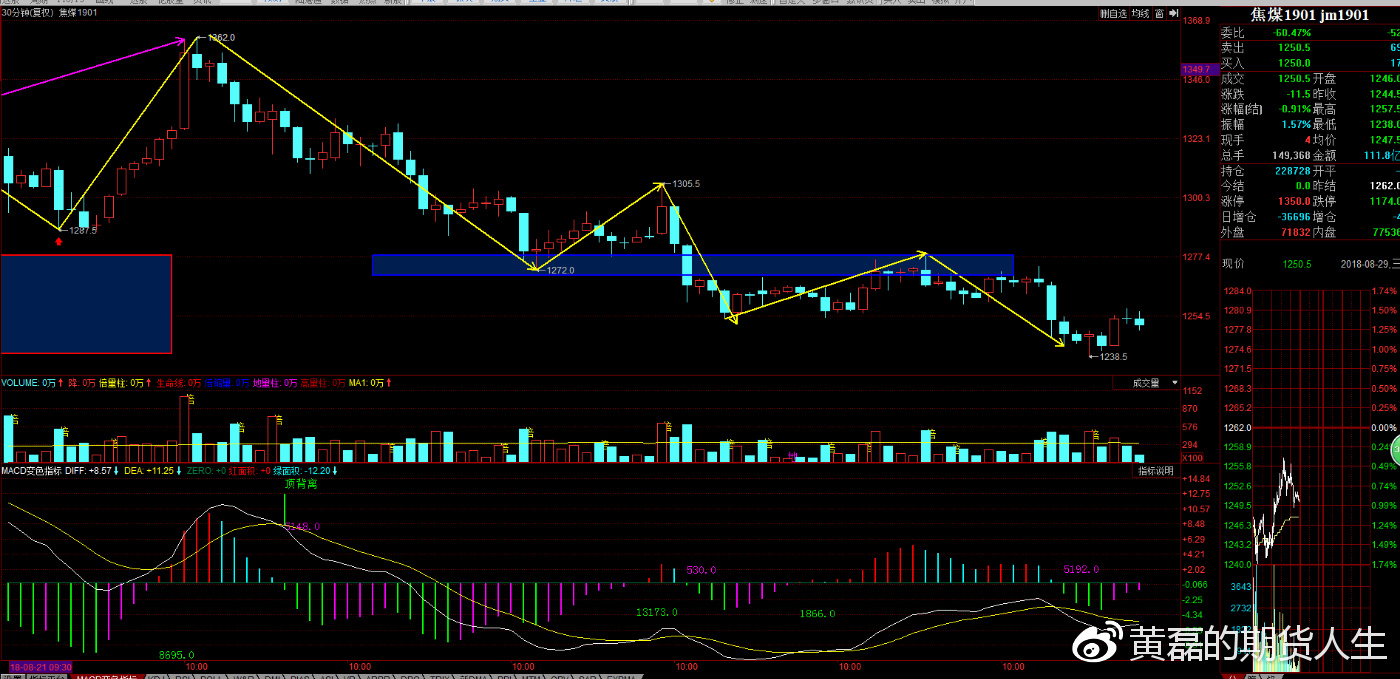Click the 5192.0 value in MACD panel
Image resolution: width=1400 pixels, height=679 pixels.
1081,569
